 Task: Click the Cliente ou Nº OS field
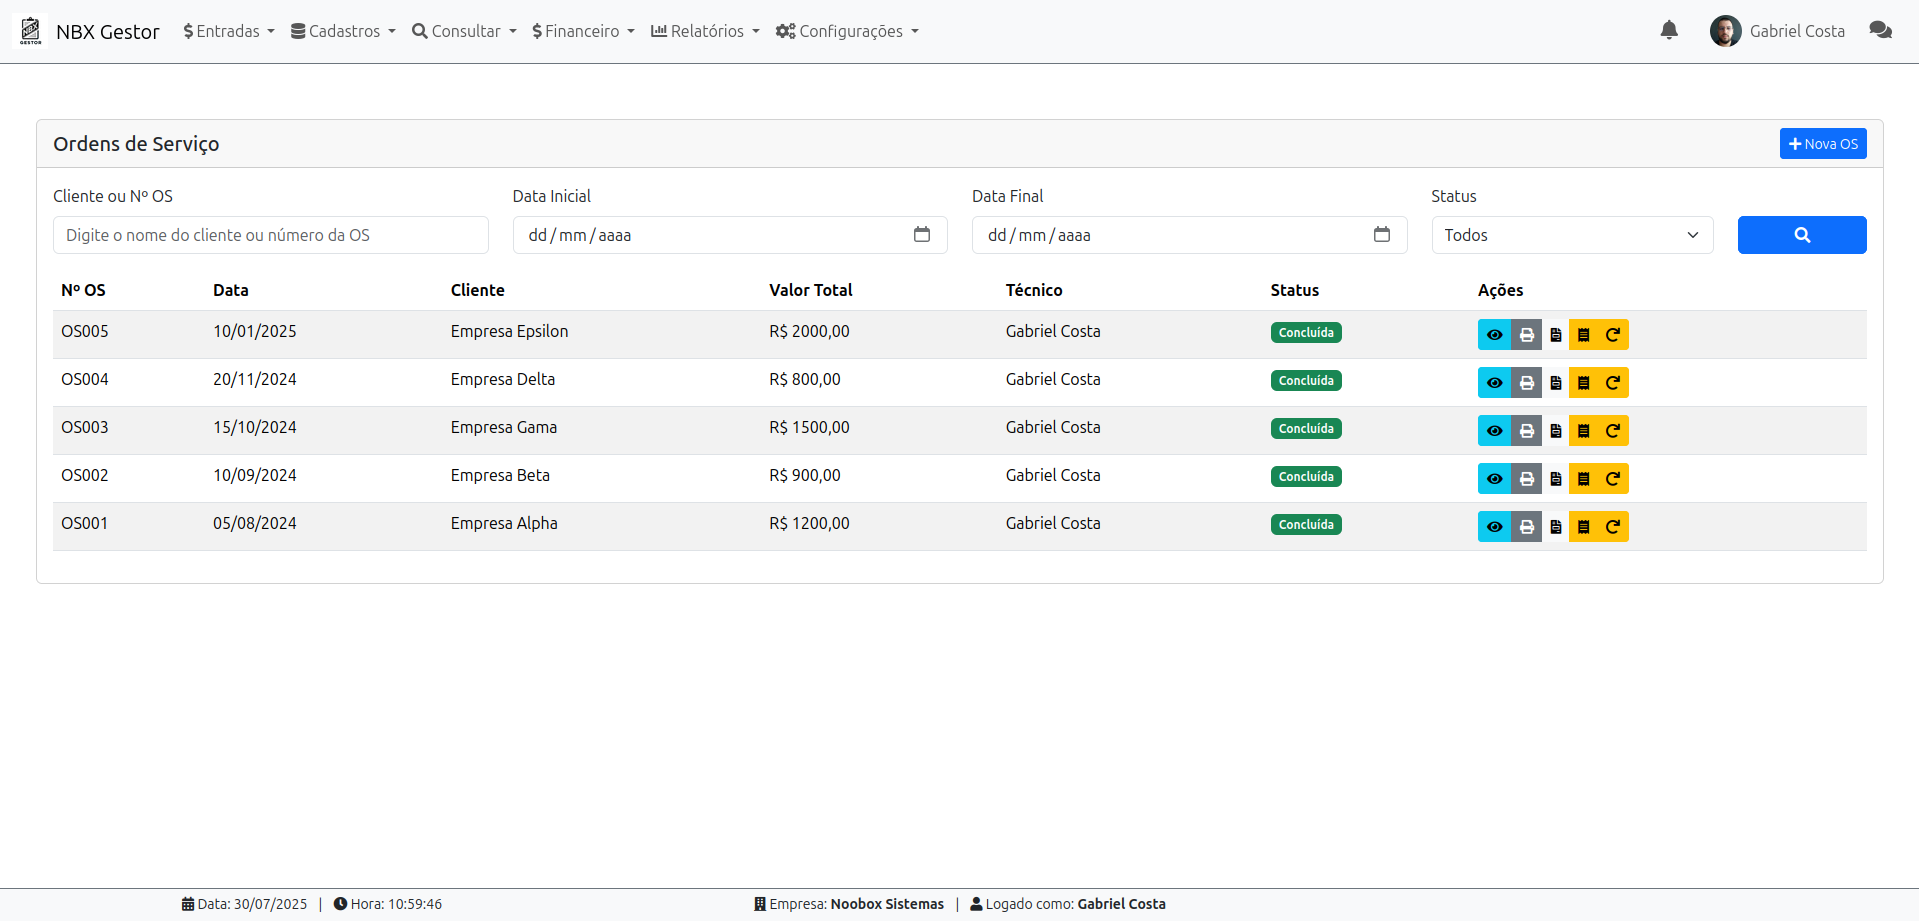pos(270,235)
